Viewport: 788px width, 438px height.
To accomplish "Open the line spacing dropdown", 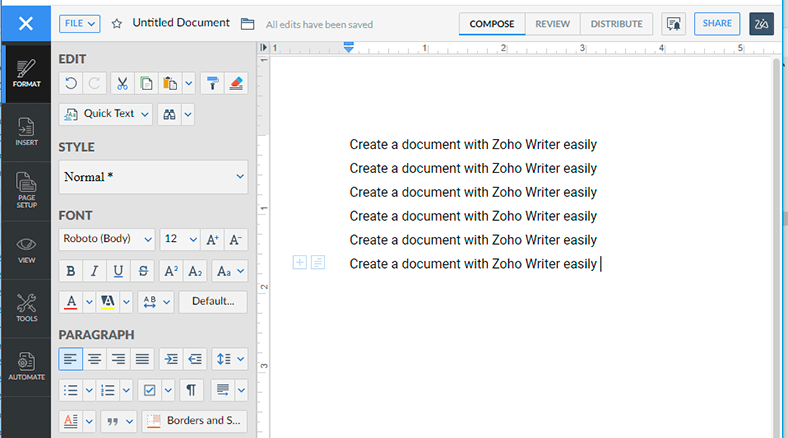I will (230, 359).
